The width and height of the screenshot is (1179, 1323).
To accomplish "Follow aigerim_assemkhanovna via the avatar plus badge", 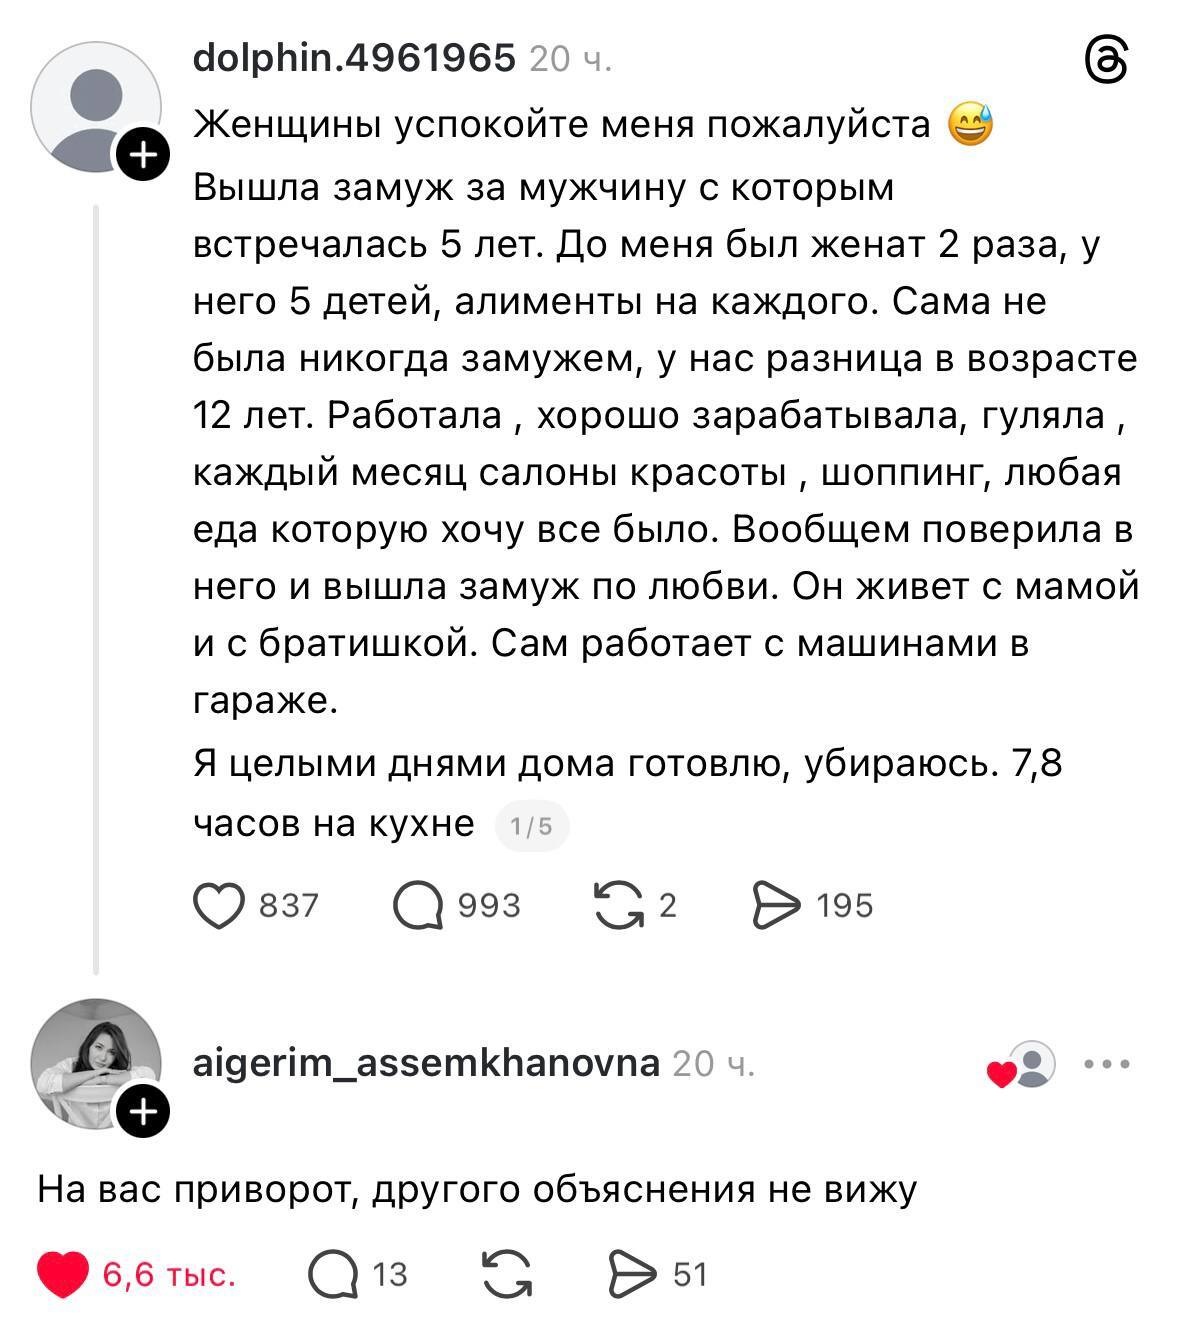I will [x=144, y=1111].
